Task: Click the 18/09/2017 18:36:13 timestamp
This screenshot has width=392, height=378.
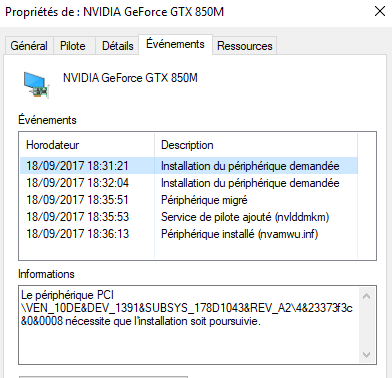Action: (x=77, y=234)
